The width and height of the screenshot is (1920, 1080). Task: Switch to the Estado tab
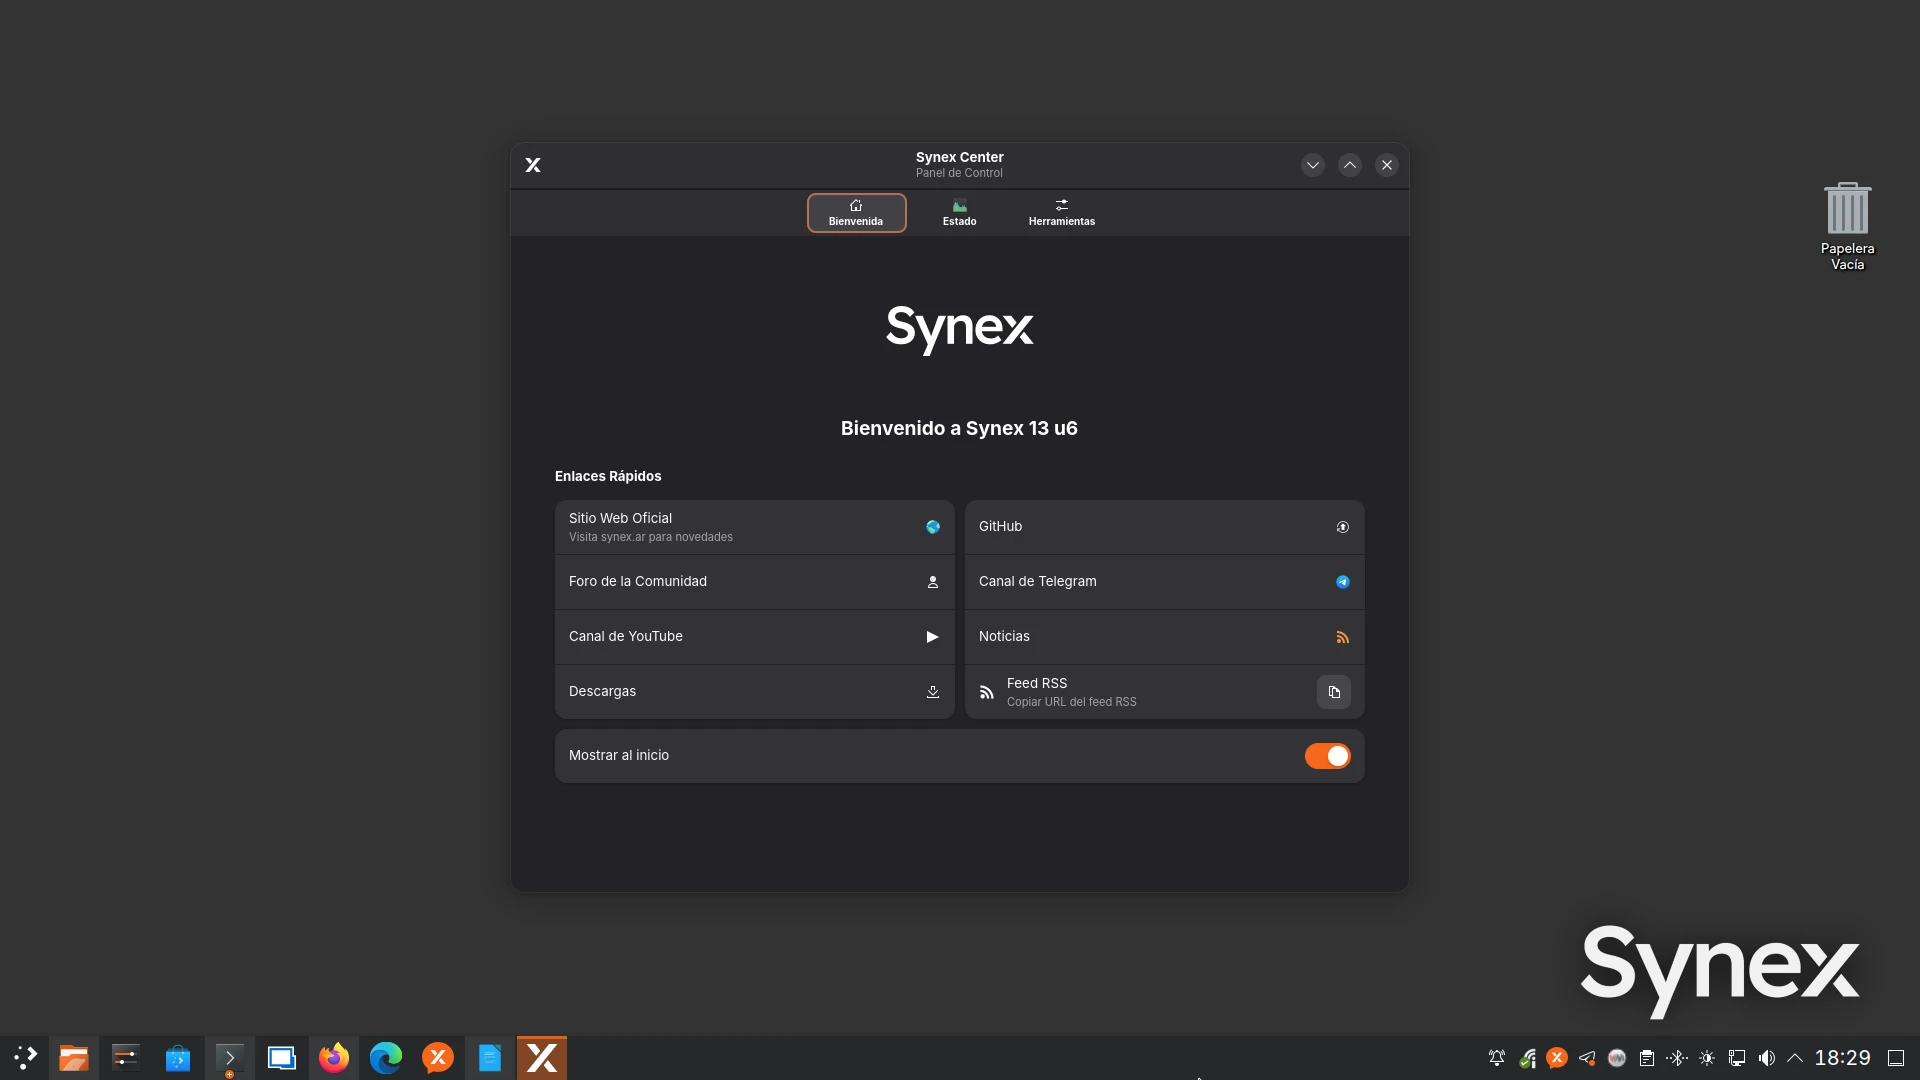[959, 213]
